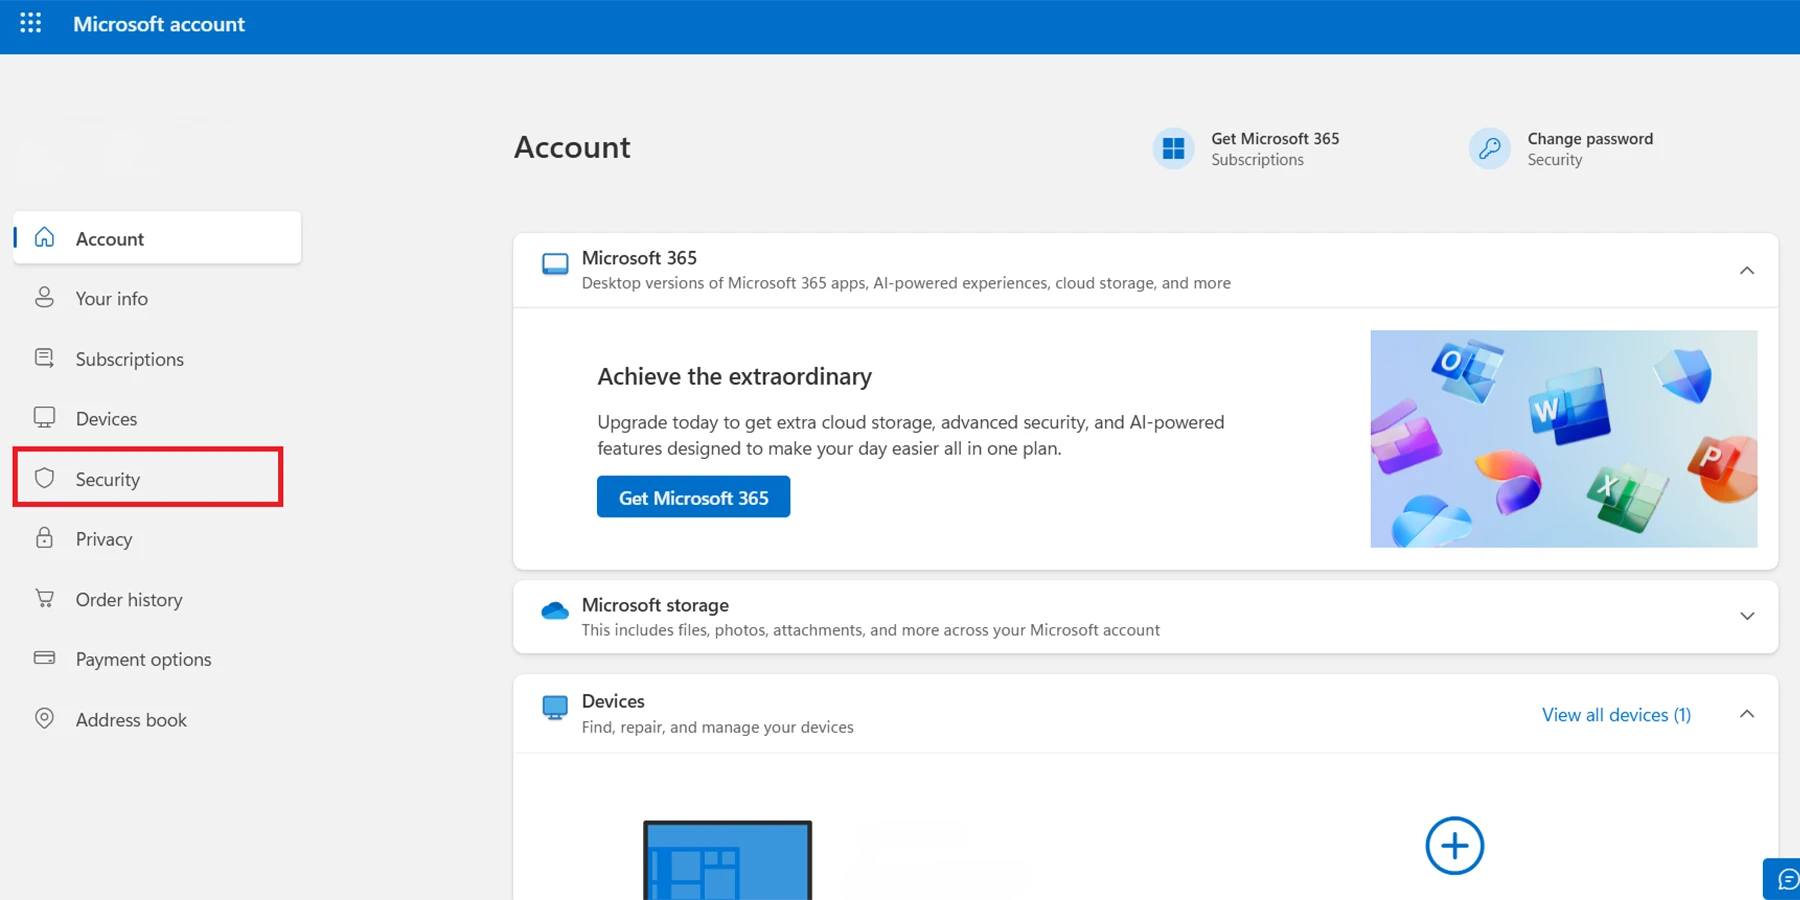Click the Get Microsoft 365 Windows logo icon
The height and width of the screenshot is (900, 1800).
tap(1173, 148)
